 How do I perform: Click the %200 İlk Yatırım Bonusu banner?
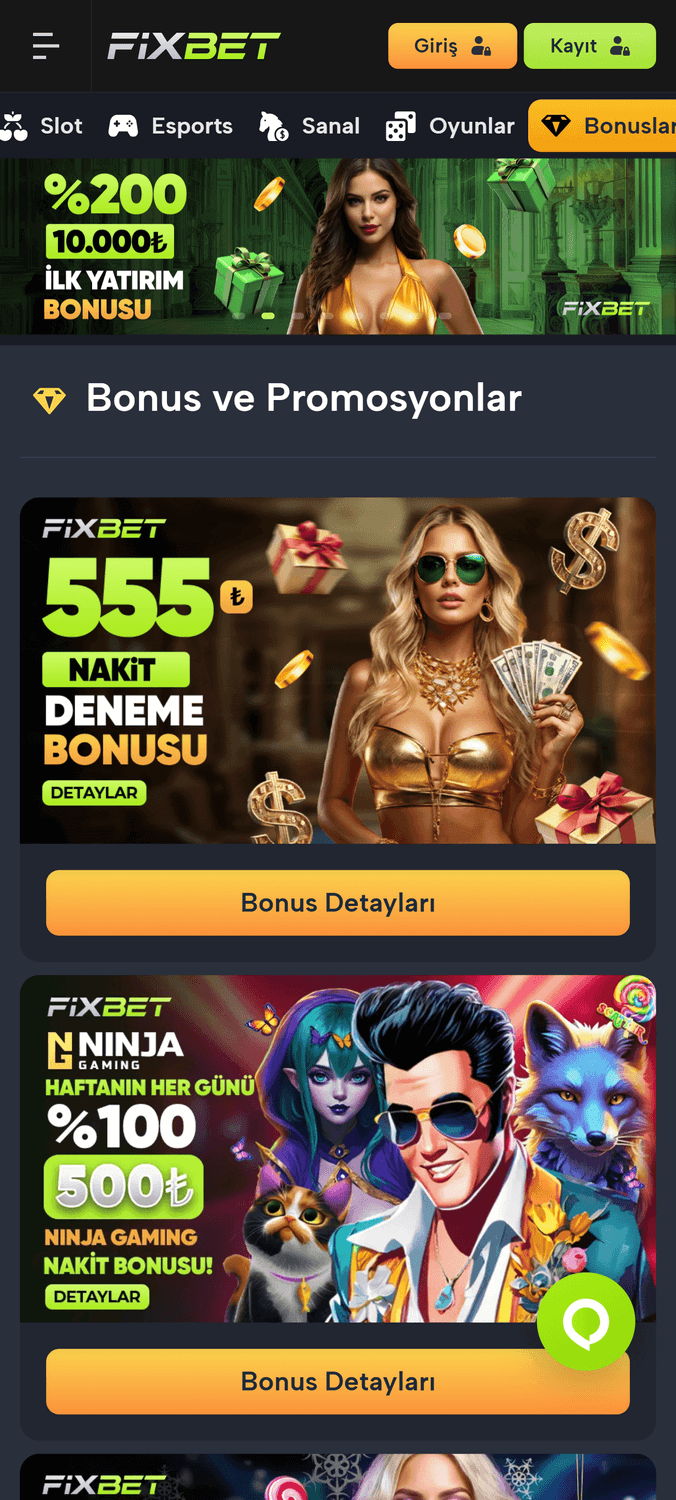338,246
